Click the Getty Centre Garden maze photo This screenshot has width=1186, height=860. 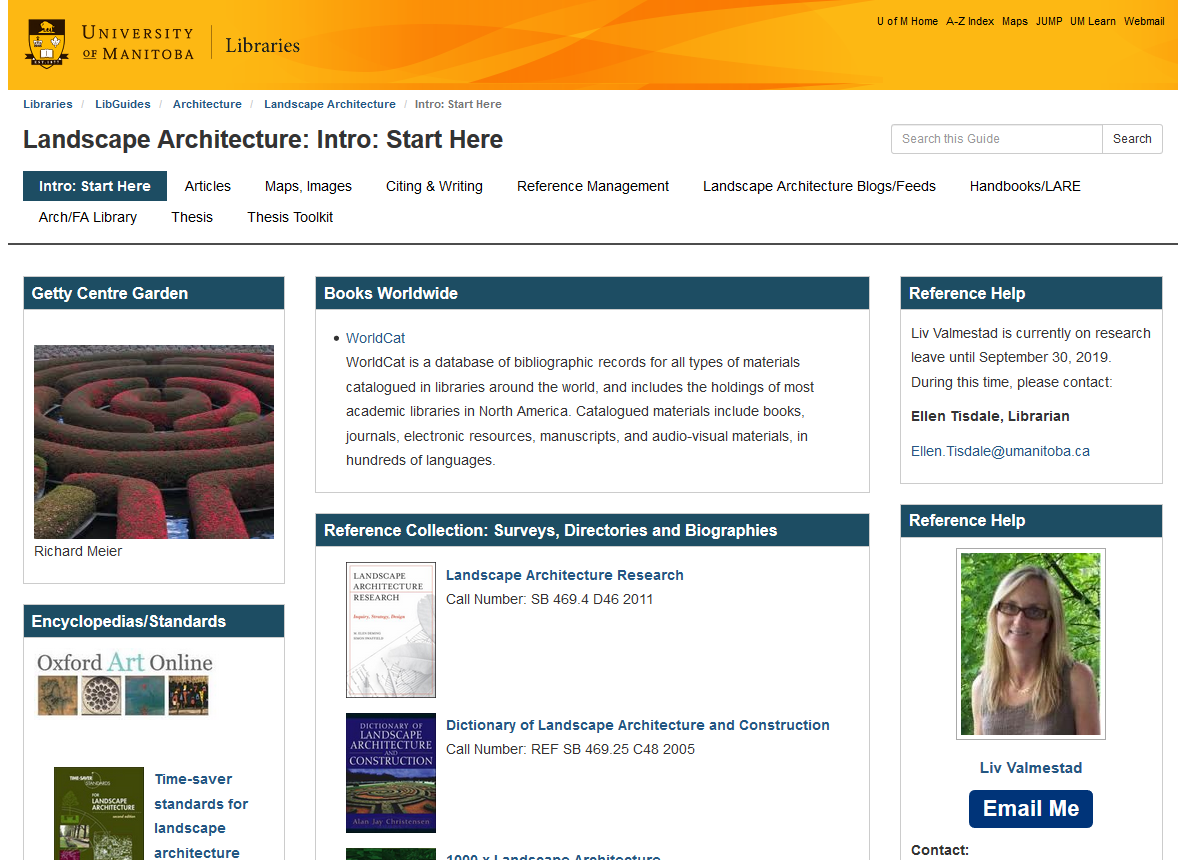tap(154, 442)
